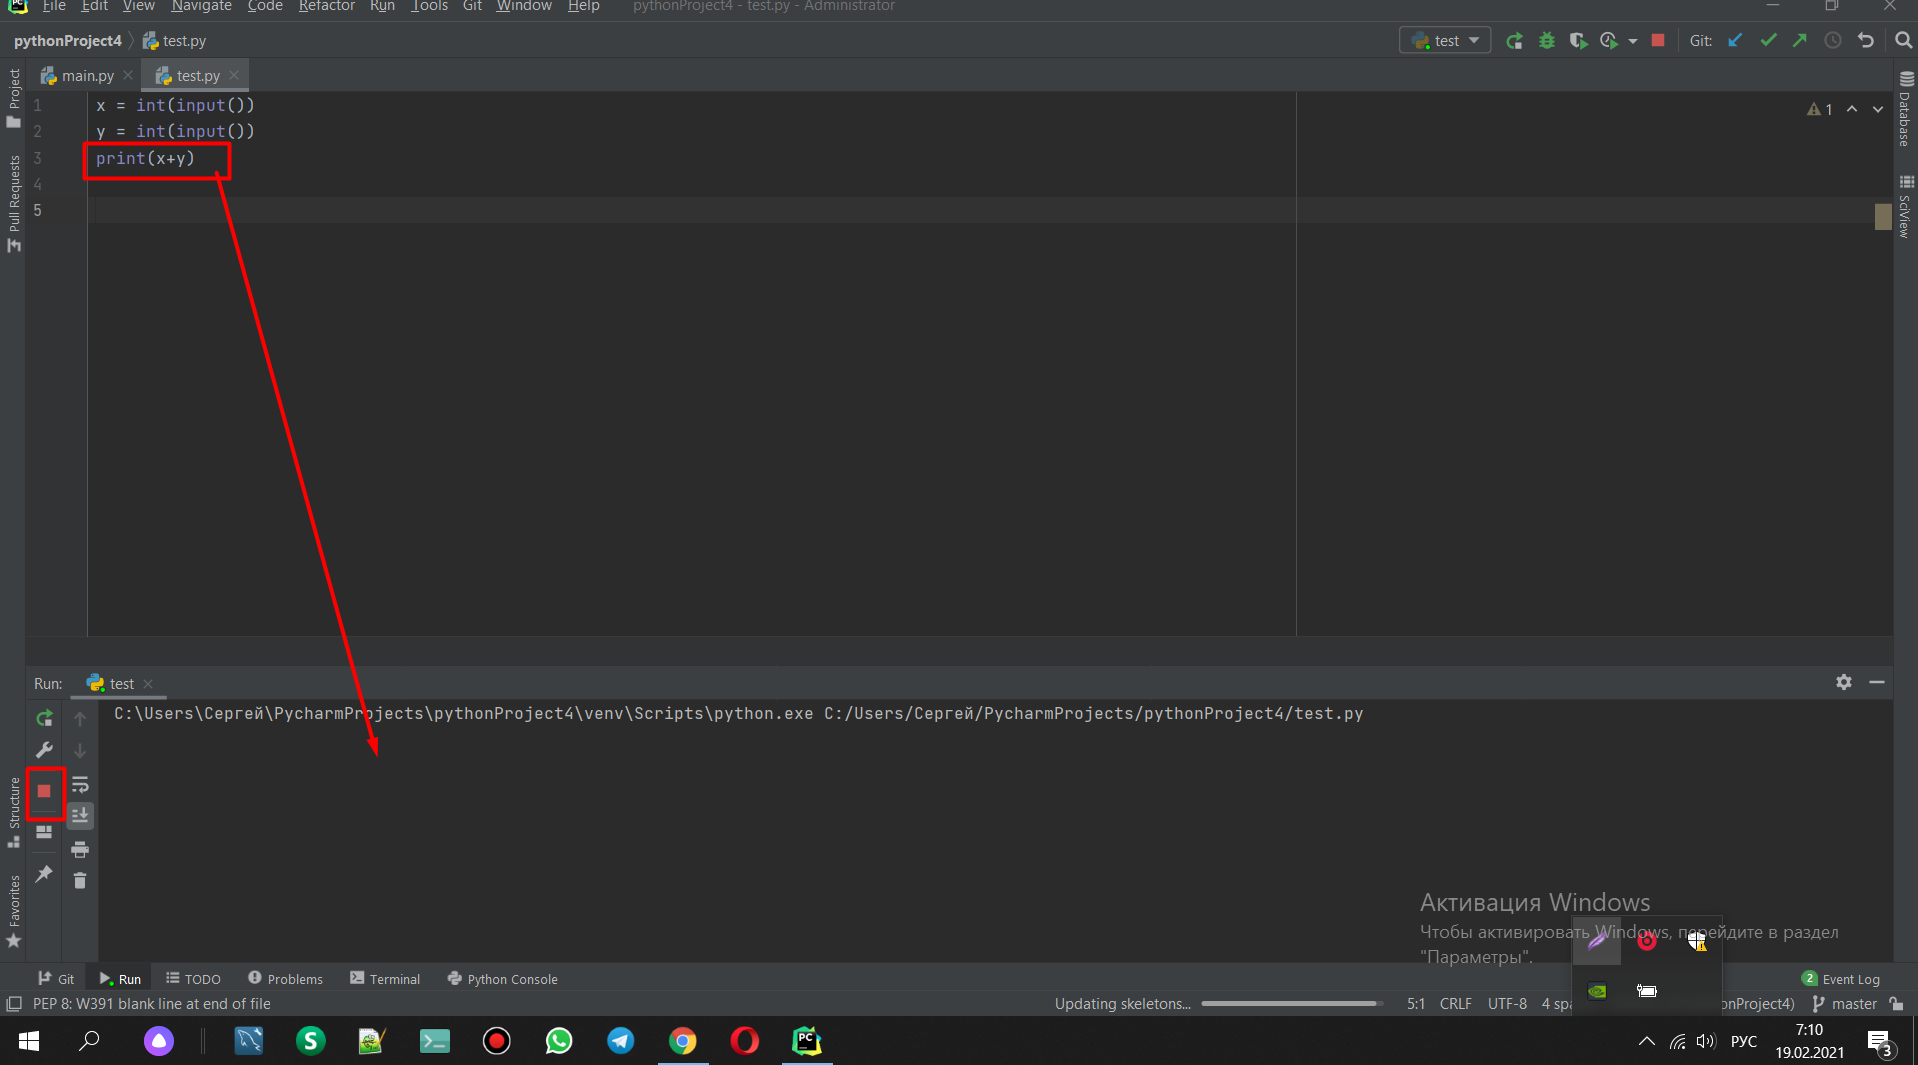Open Google Chrome from taskbar

click(x=683, y=1041)
